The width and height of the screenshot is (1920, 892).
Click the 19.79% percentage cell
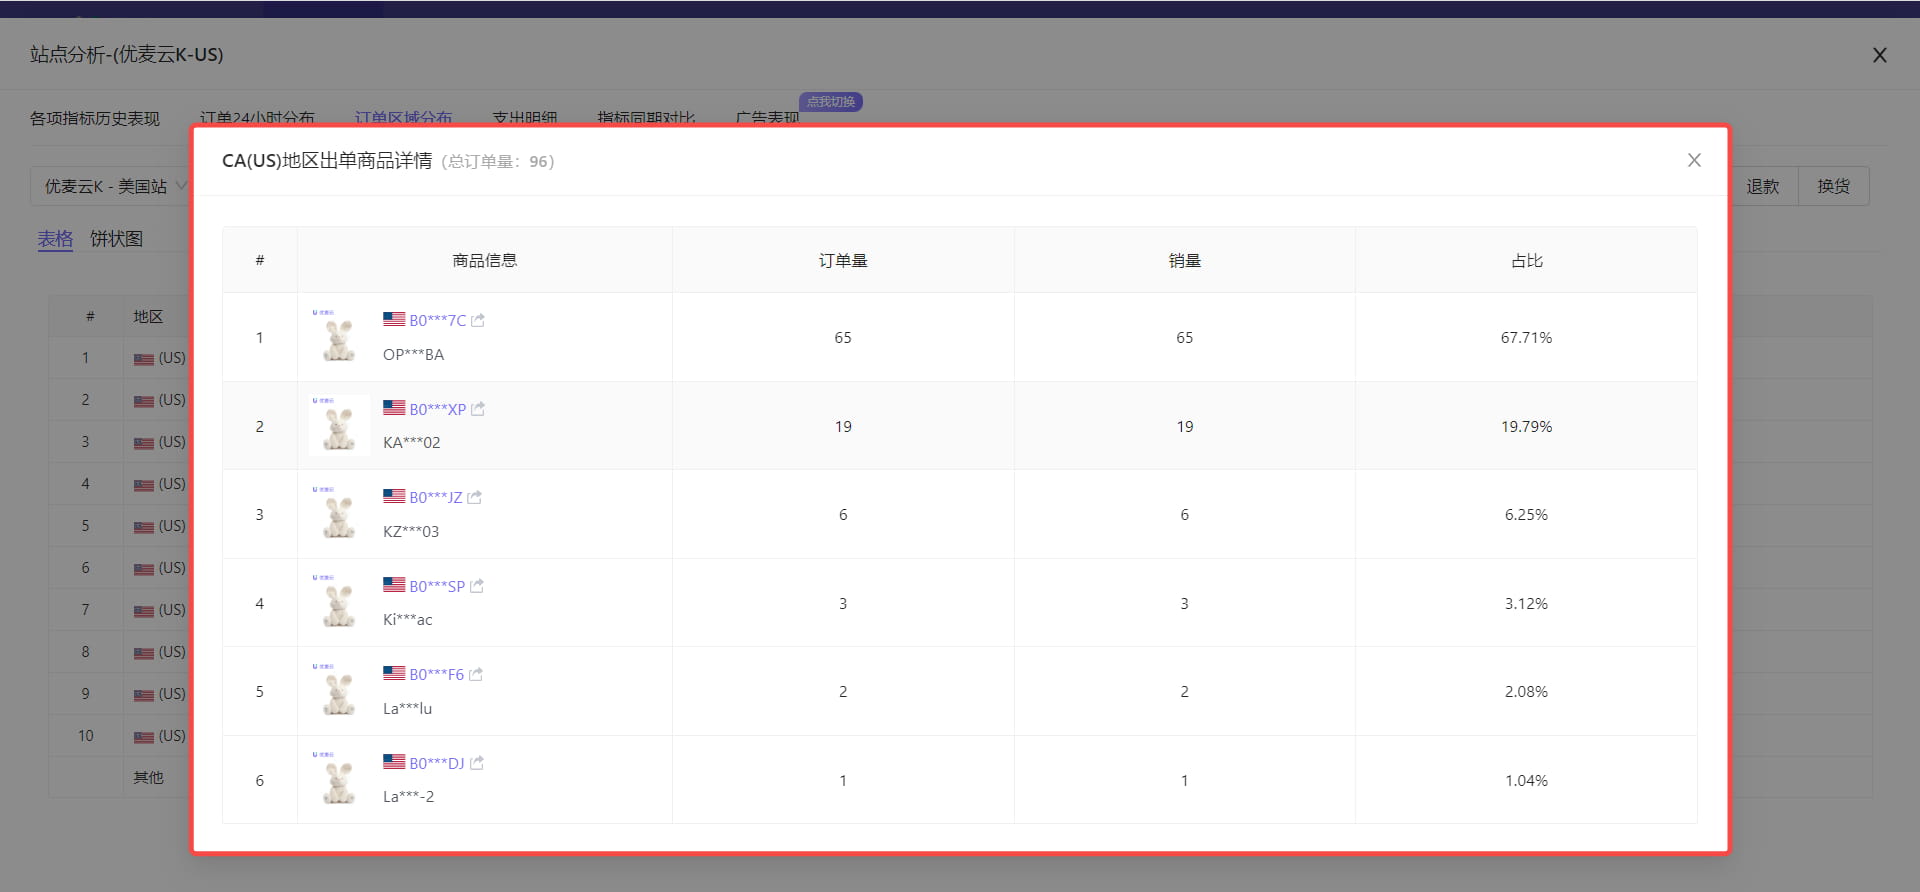pyautogui.click(x=1527, y=427)
